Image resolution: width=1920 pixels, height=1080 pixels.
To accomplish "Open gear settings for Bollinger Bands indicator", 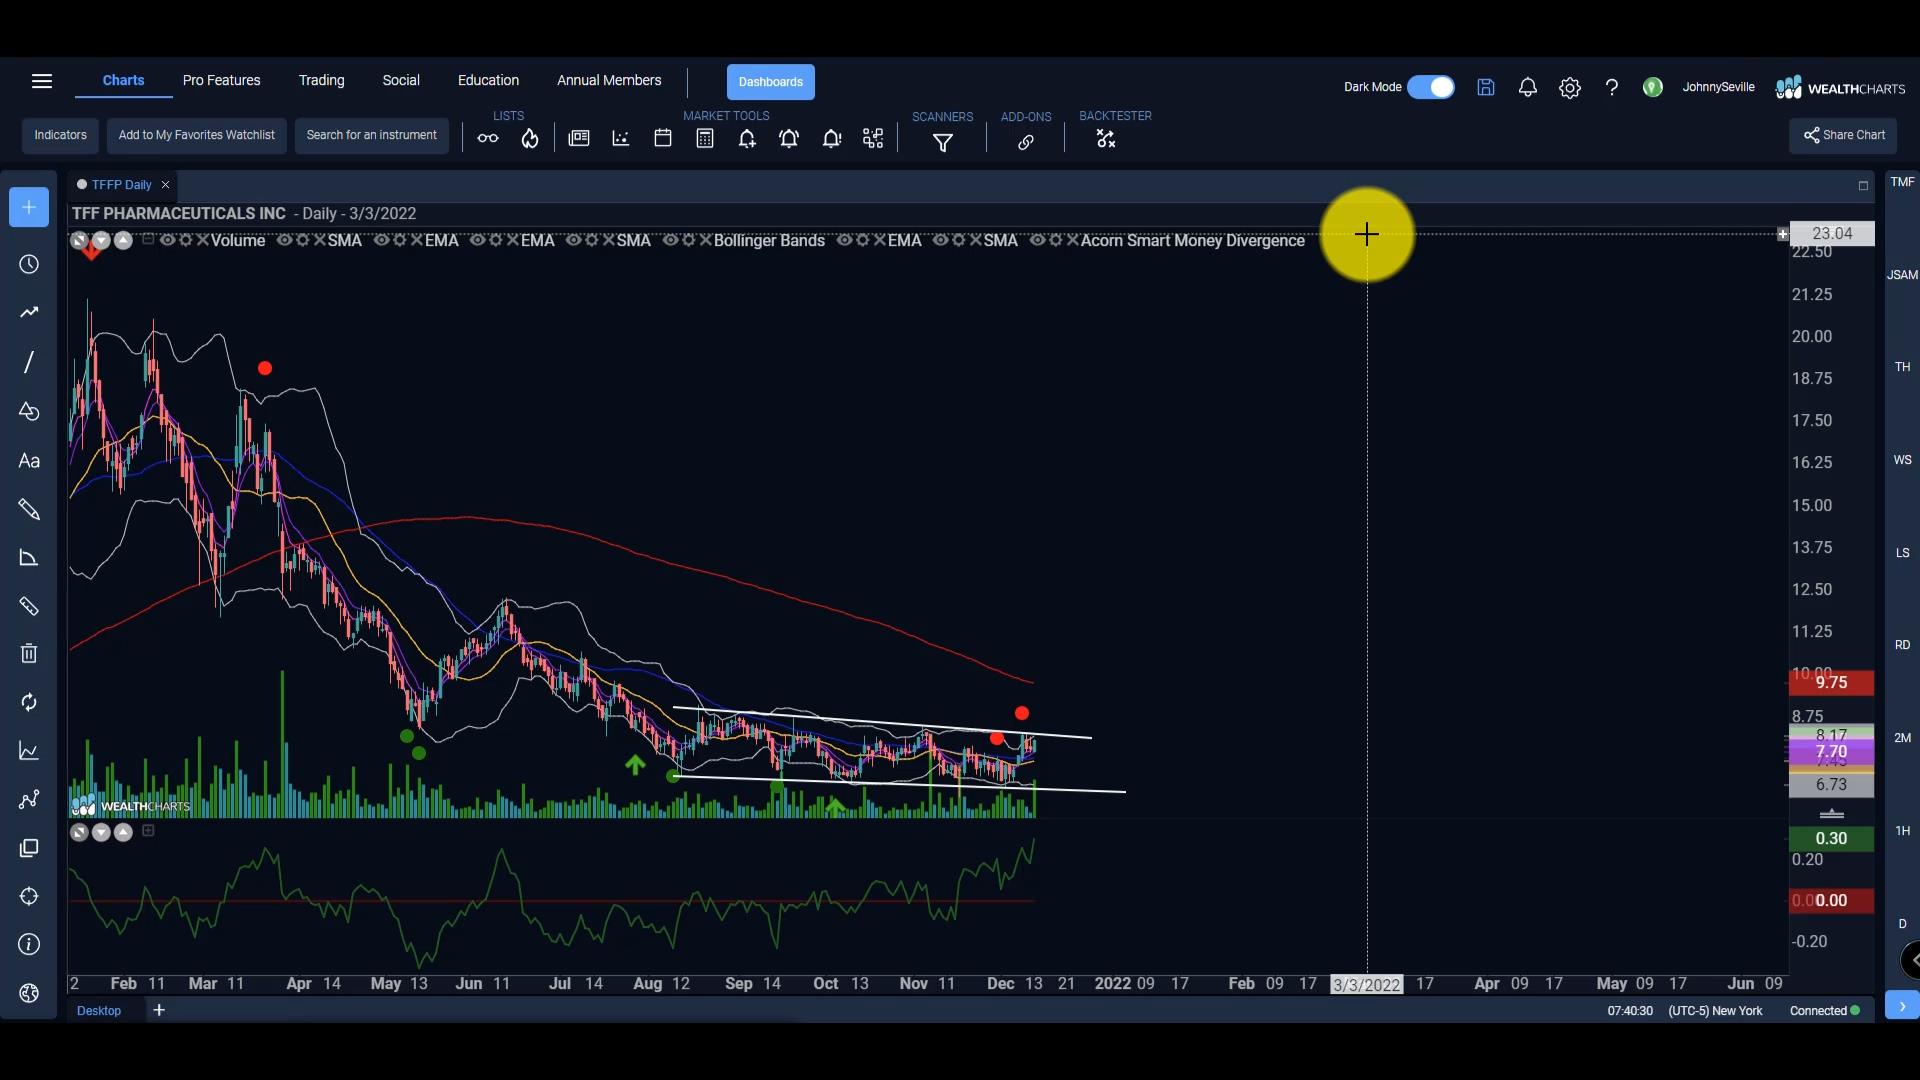I will tap(689, 240).
